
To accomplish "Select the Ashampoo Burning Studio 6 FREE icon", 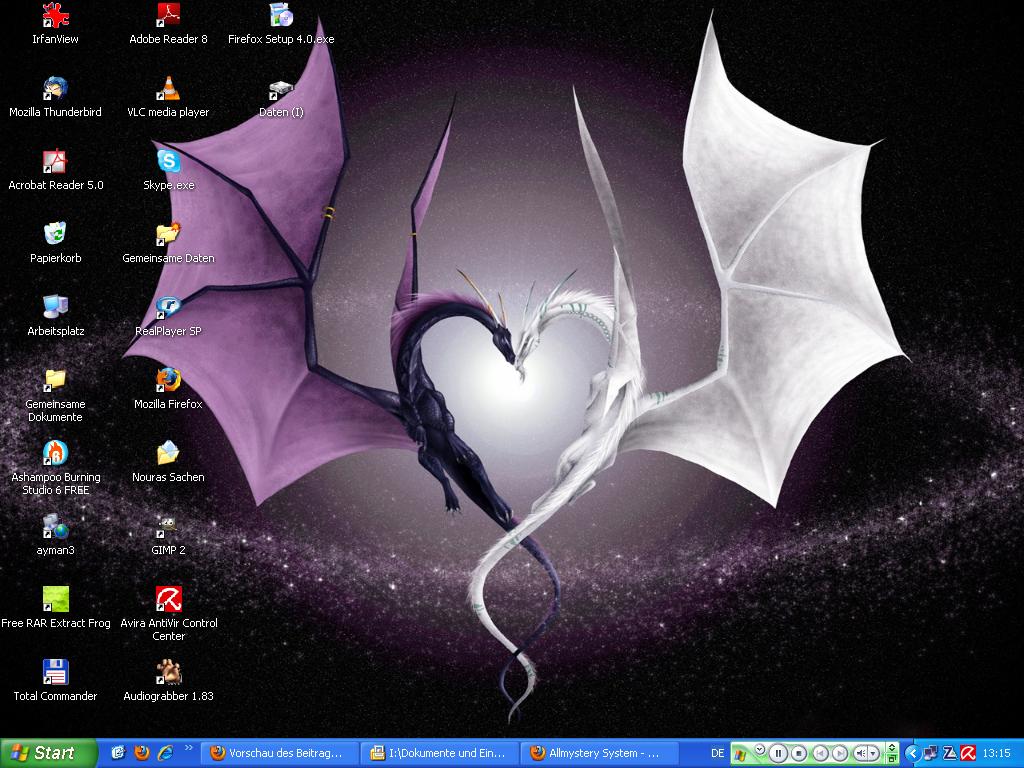I will [x=56, y=469].
